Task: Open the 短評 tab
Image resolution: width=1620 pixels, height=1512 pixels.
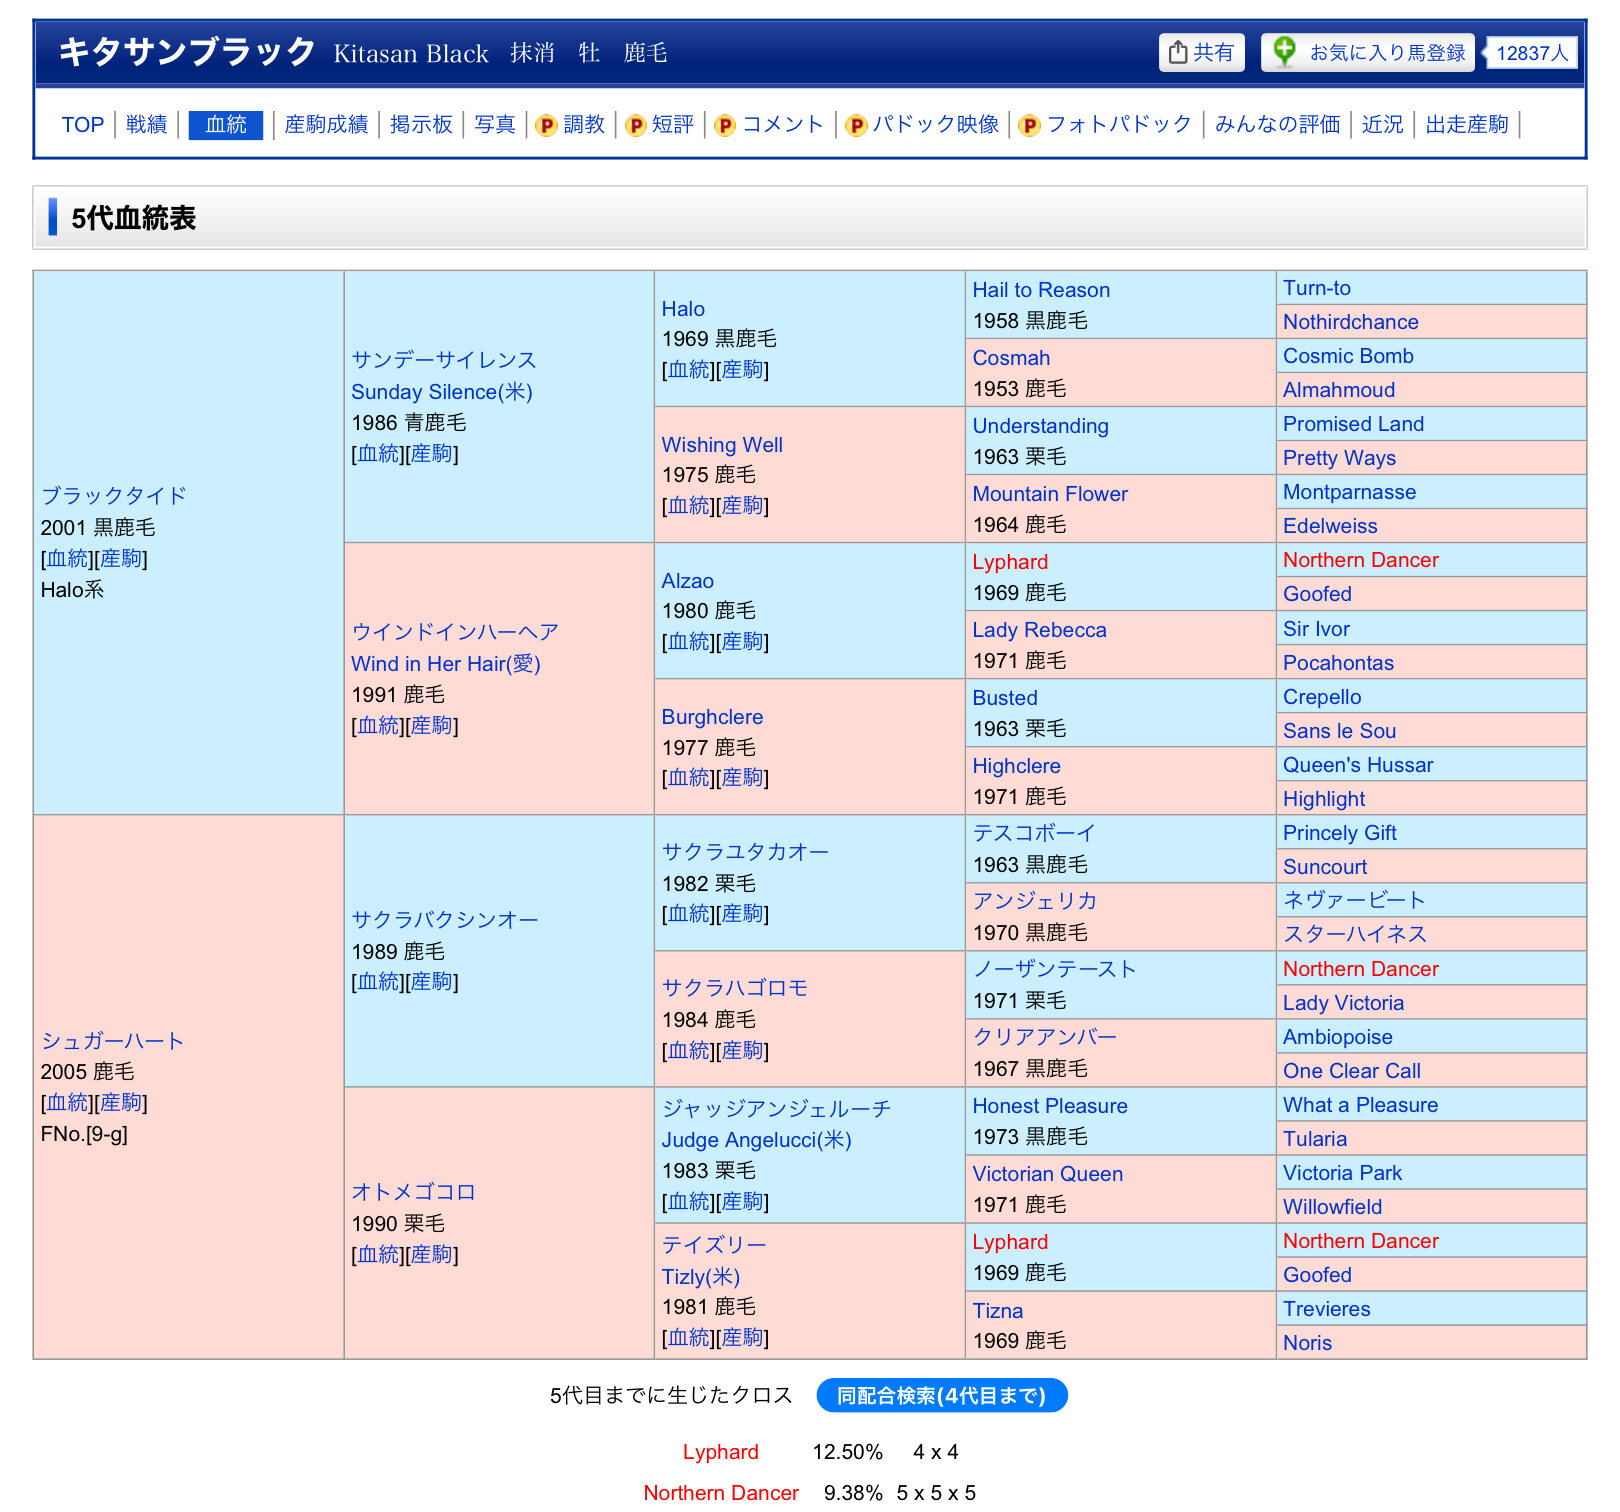Action: [x=673, y=124]
